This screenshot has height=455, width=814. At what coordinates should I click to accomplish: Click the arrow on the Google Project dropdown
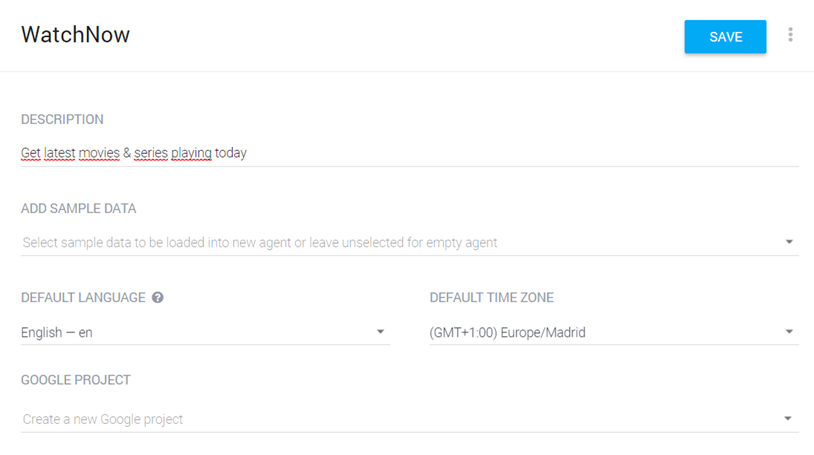coord(788,419)
